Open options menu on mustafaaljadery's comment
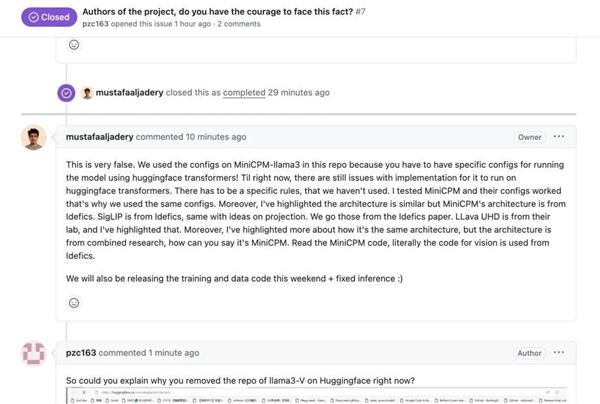Screen dimensions: 600x404 (x=559, y=137)
